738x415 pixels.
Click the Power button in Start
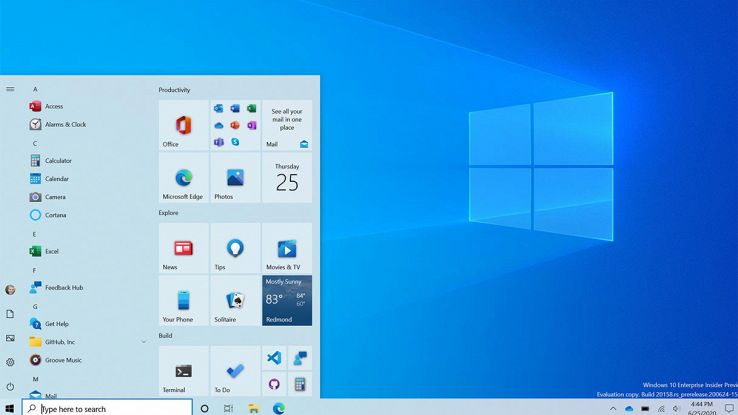tap(10, 387)
